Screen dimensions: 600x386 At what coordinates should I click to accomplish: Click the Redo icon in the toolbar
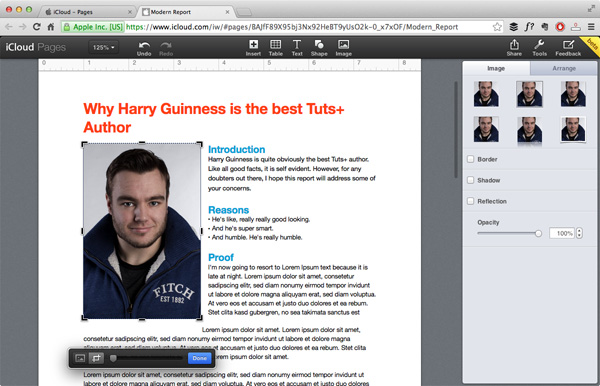[166, 48]
